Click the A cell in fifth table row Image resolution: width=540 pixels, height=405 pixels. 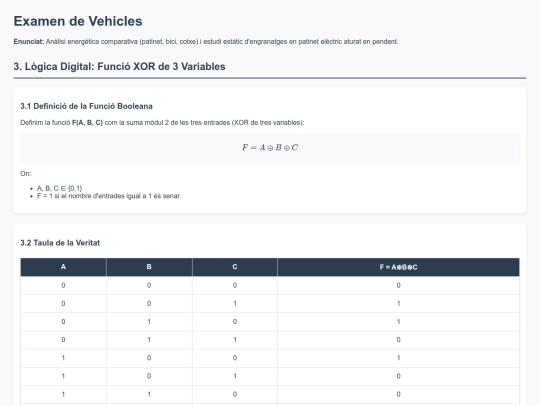coord(63,358)
